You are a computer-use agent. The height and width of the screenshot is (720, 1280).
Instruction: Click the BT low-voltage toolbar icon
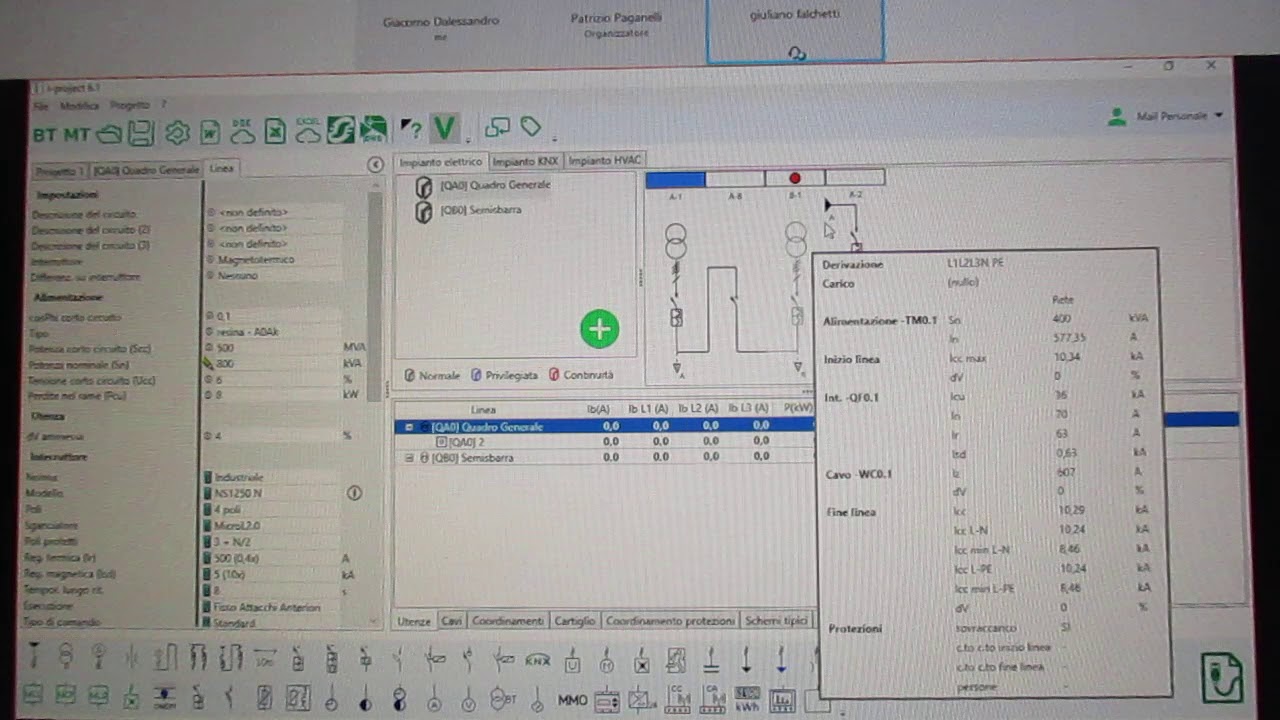pos(45,133)
